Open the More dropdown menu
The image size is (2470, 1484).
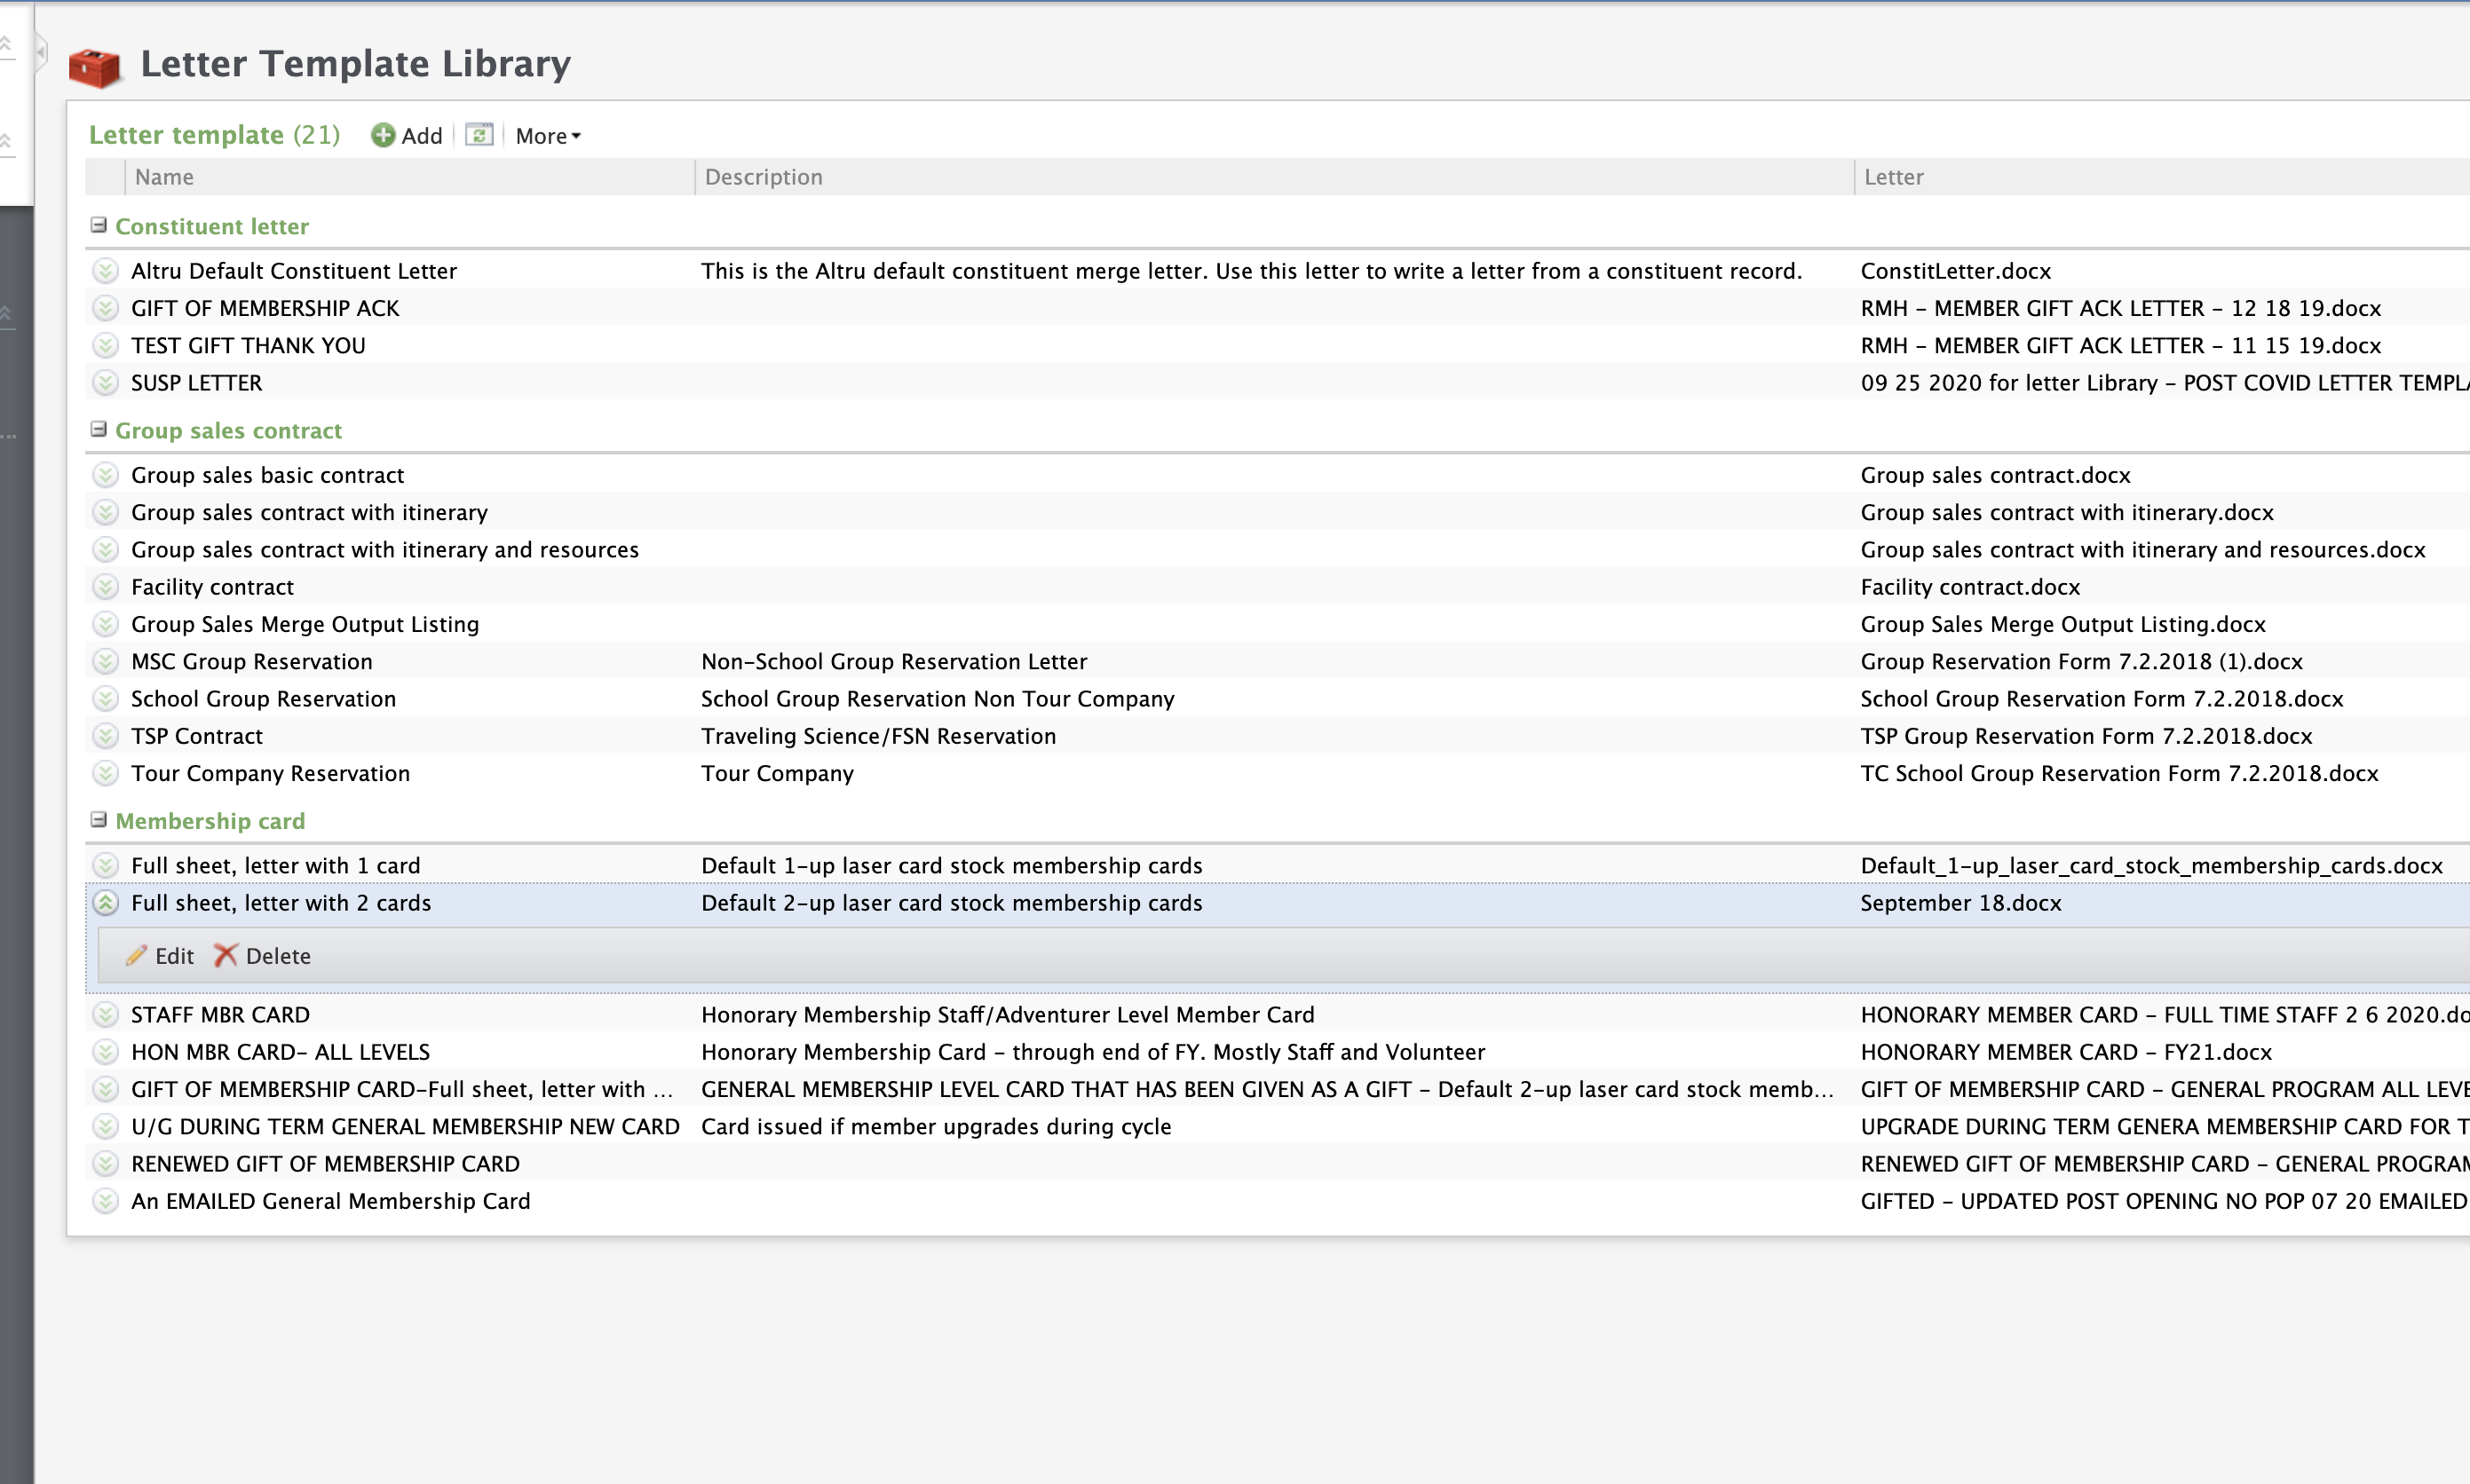tap(548, 136)
